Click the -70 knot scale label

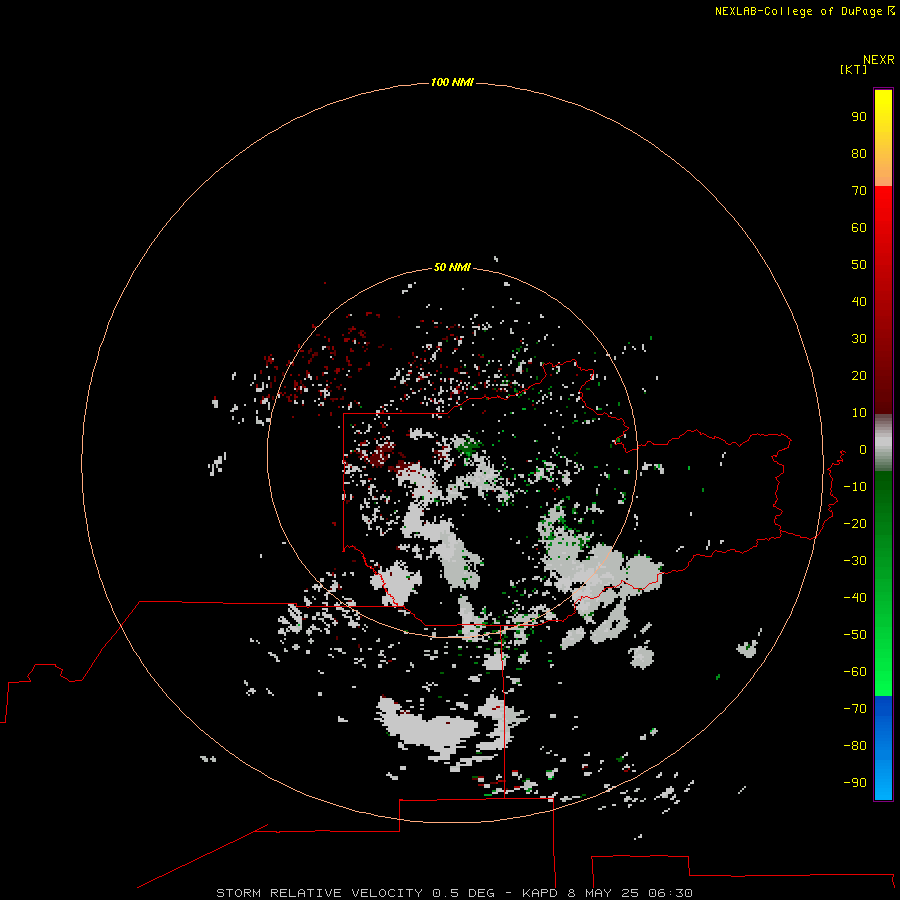(855, 709)
